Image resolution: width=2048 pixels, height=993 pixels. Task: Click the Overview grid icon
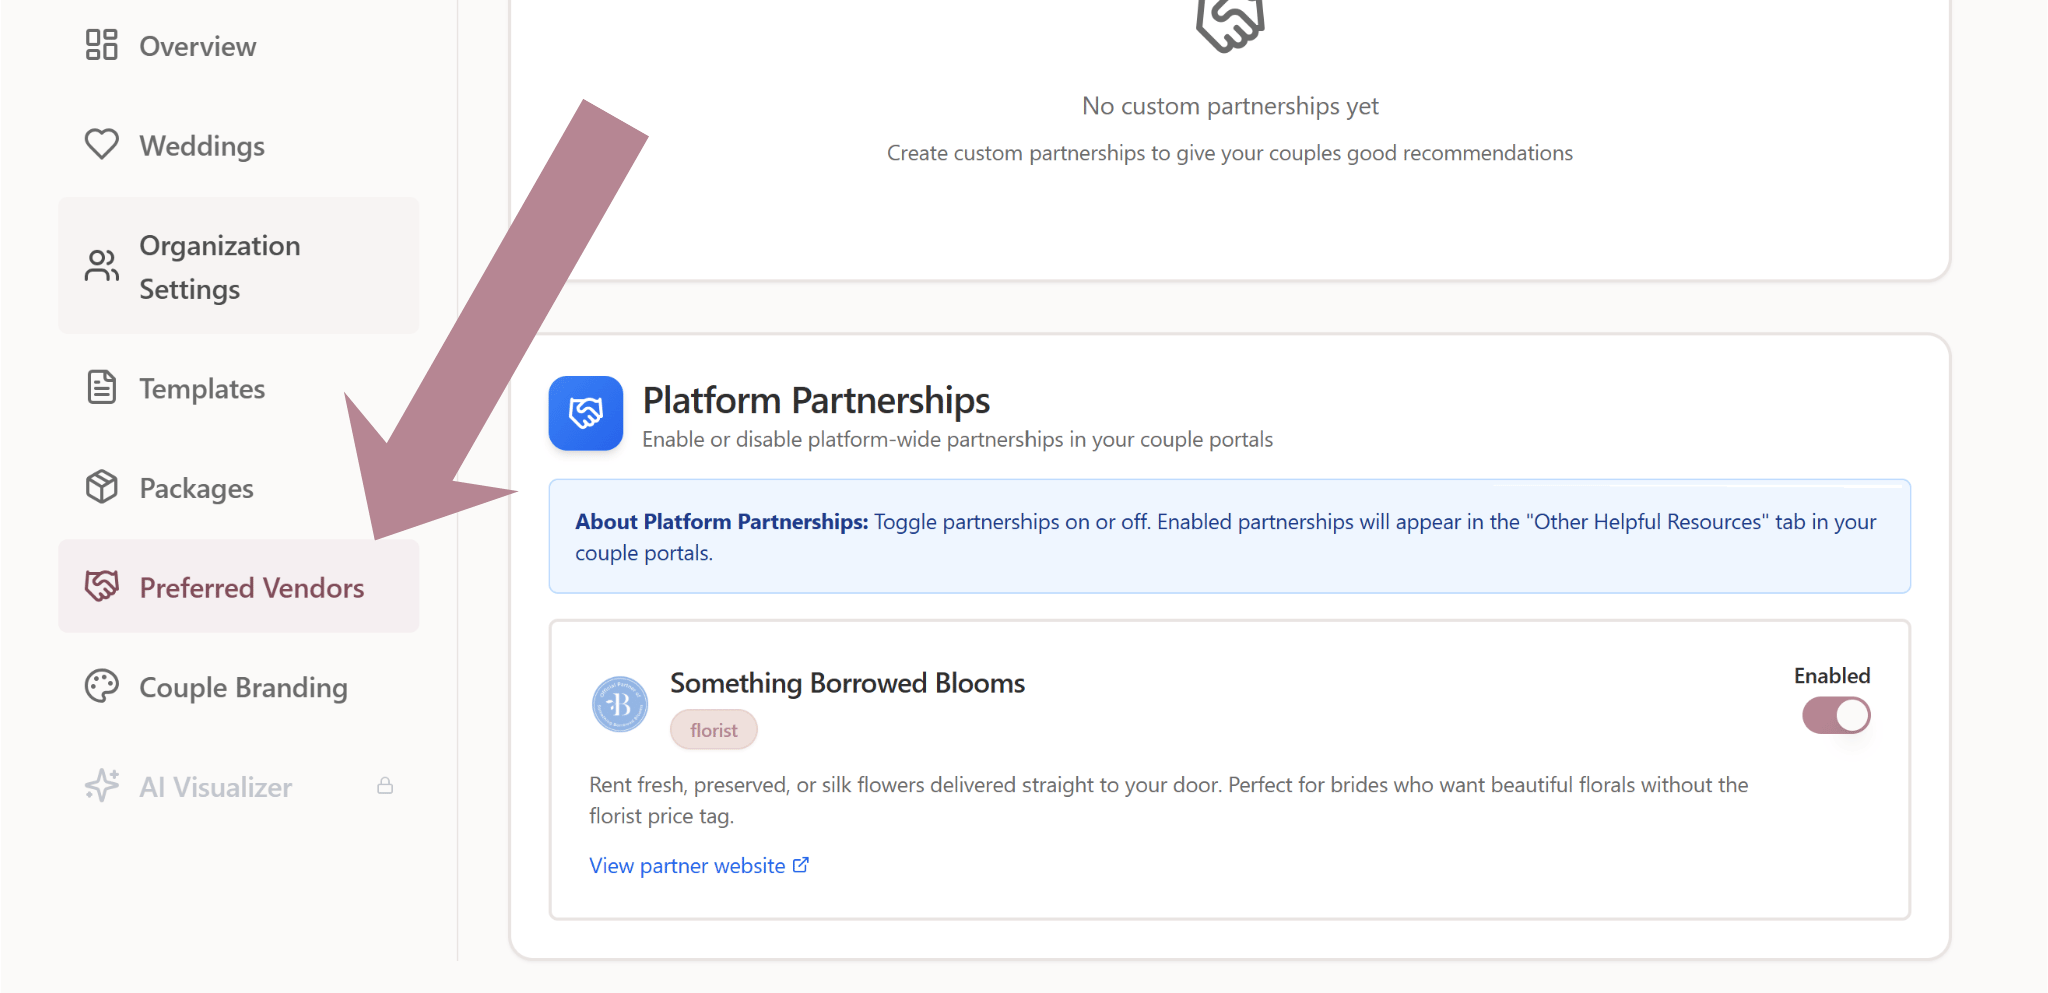click(101, 45)
